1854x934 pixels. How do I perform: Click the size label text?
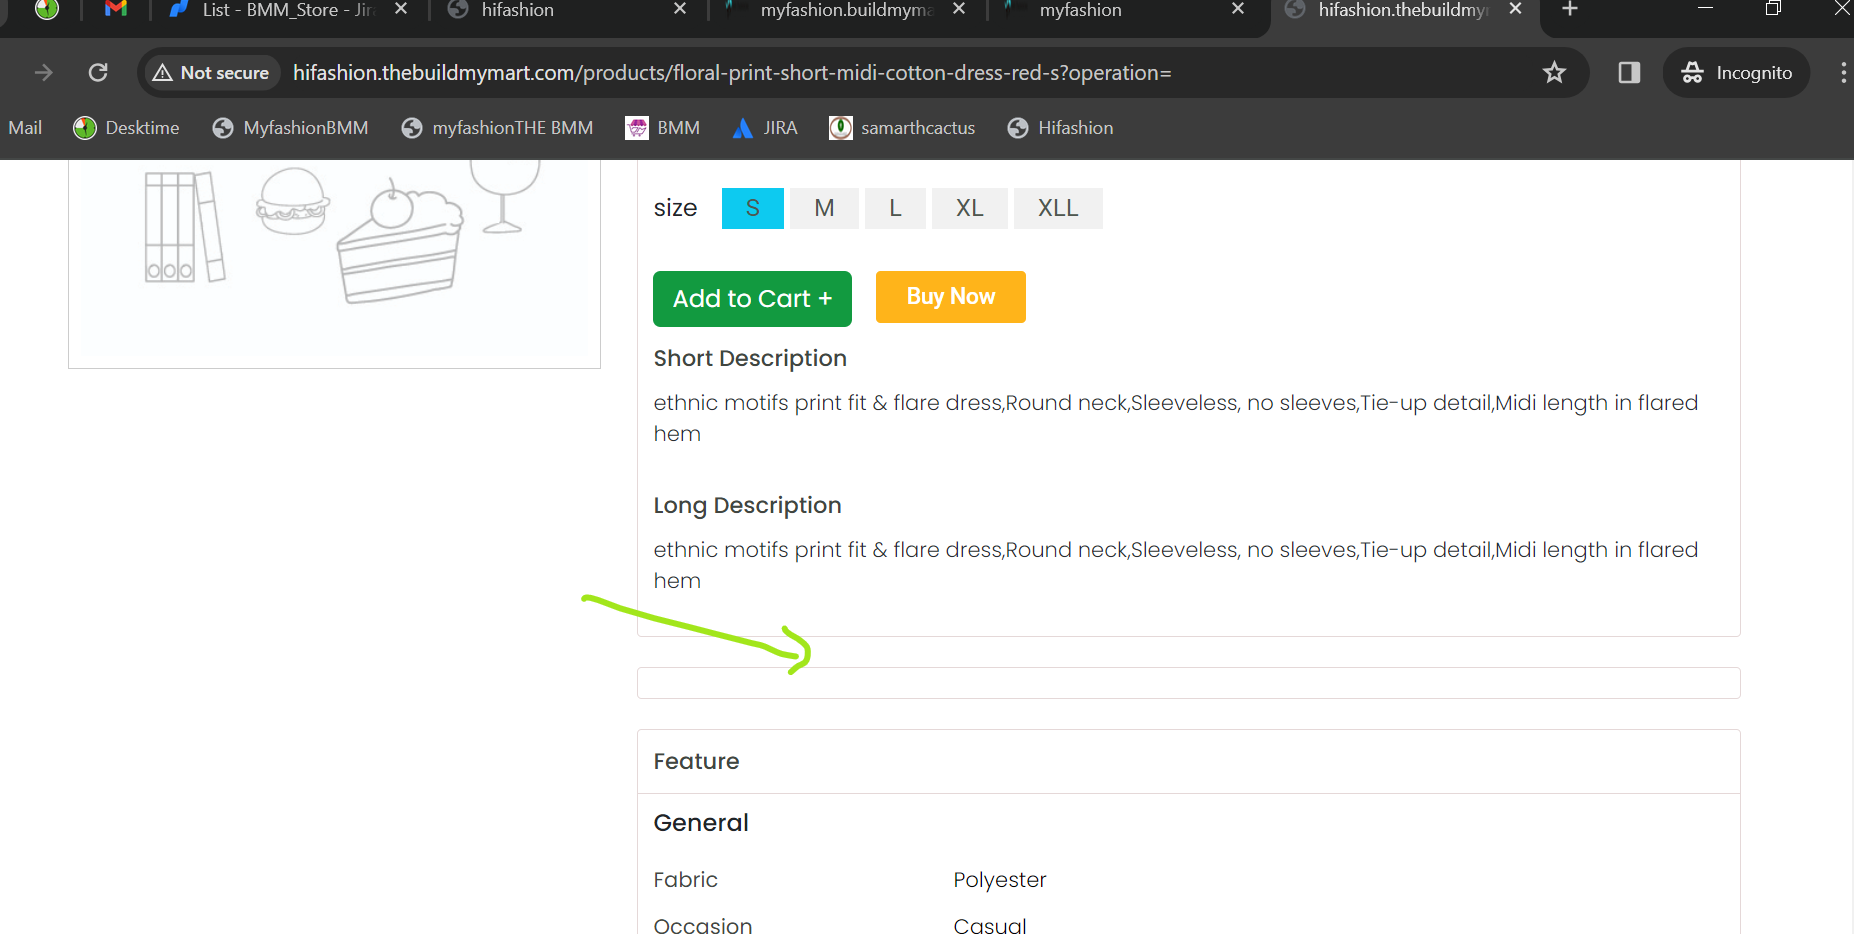coord(675,208)
